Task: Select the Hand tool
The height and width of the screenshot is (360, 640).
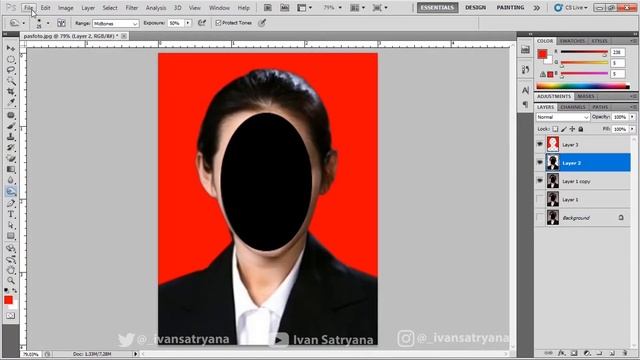Action: 11,270
